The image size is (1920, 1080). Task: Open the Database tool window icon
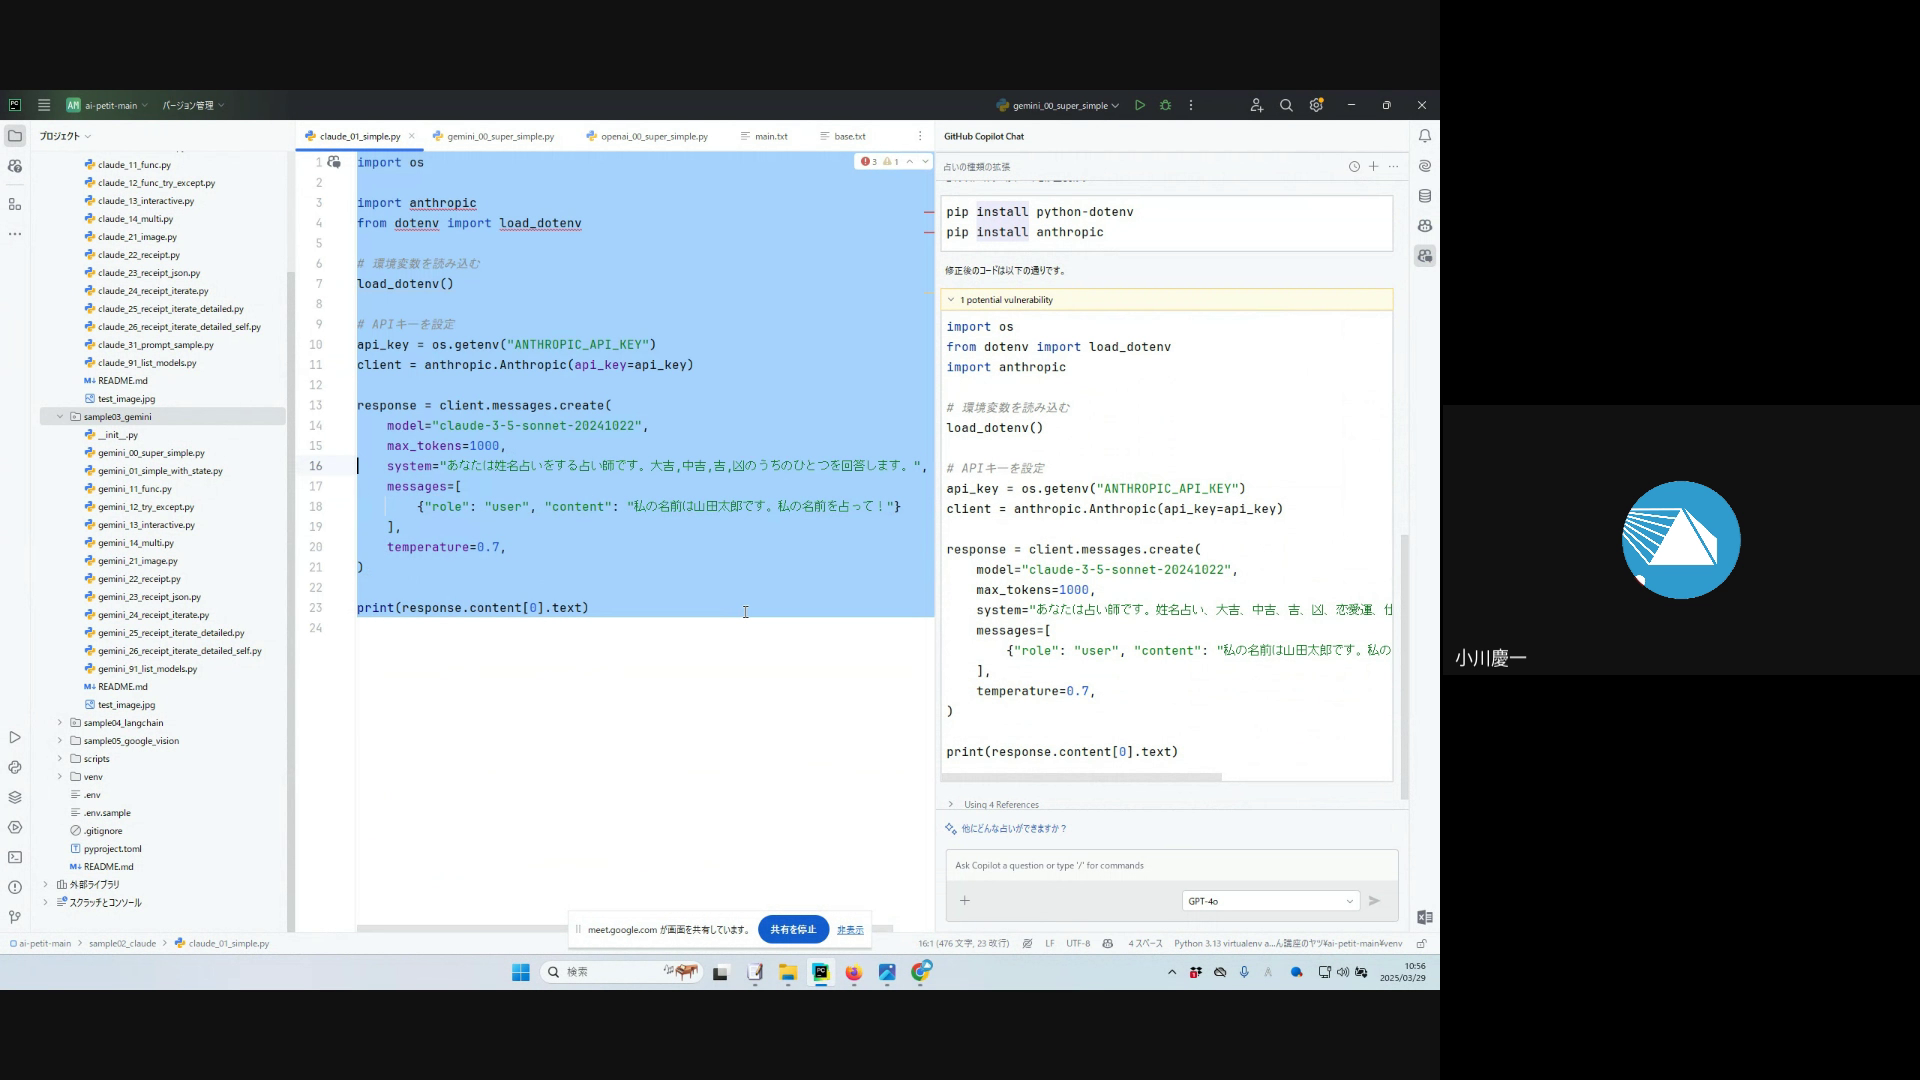pos(1424,196)
